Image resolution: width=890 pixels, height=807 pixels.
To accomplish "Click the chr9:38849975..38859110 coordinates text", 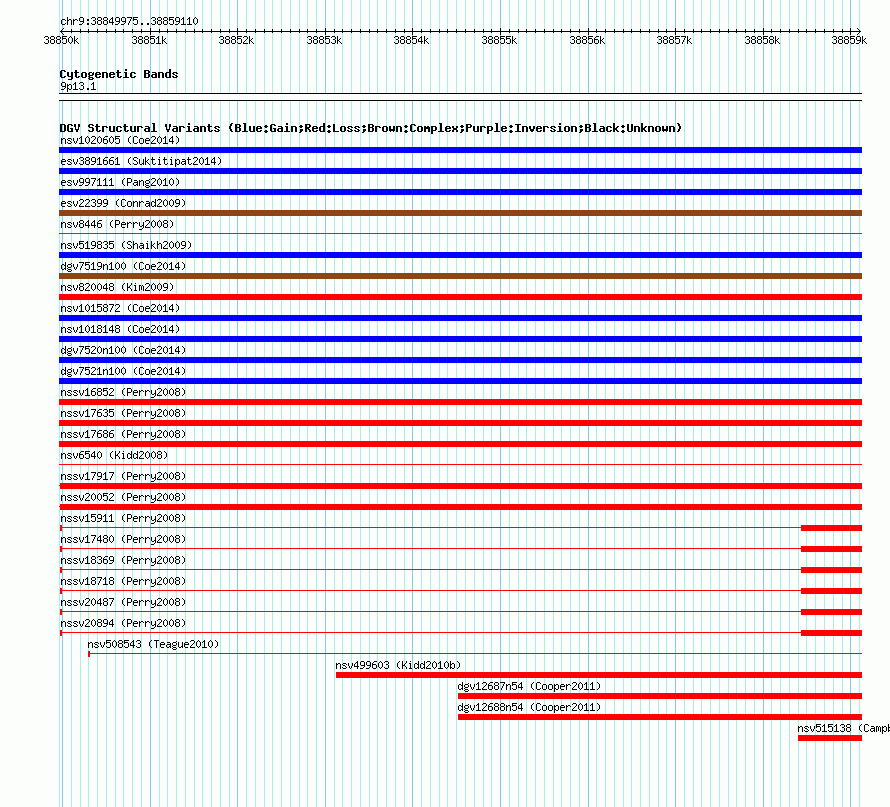I will coord(129,21).
